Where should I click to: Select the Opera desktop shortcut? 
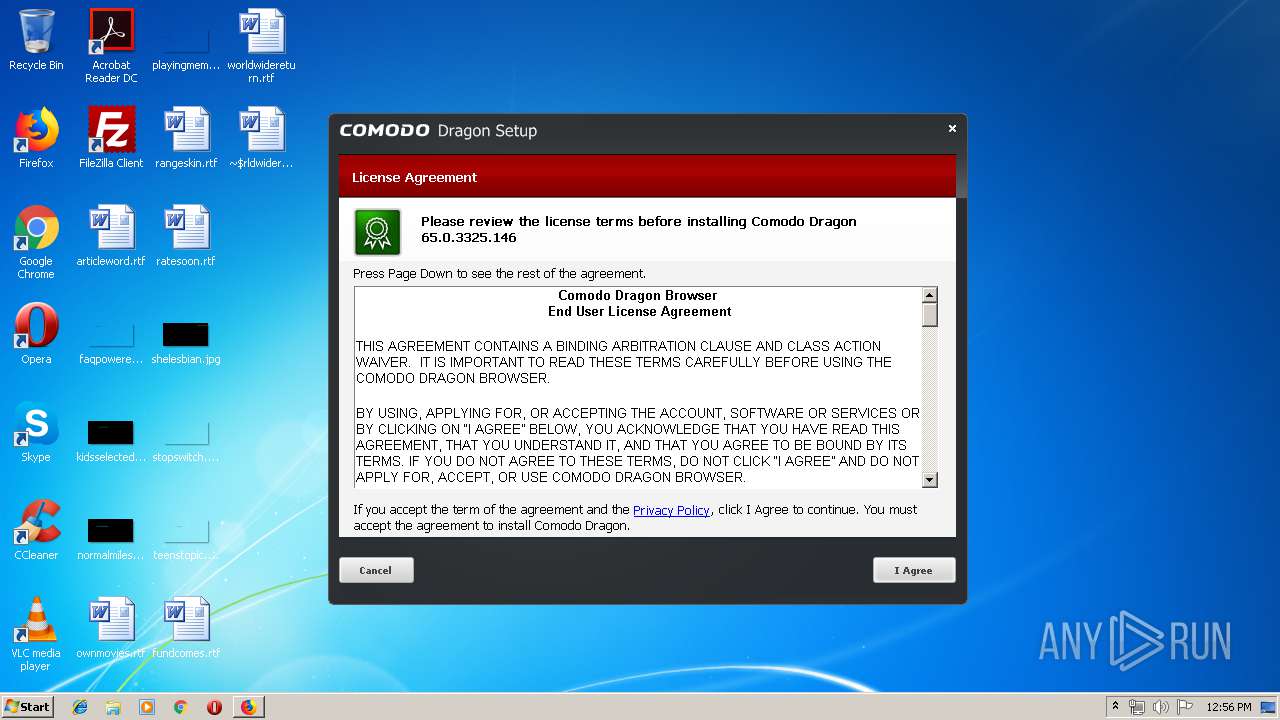coord(36,335)
